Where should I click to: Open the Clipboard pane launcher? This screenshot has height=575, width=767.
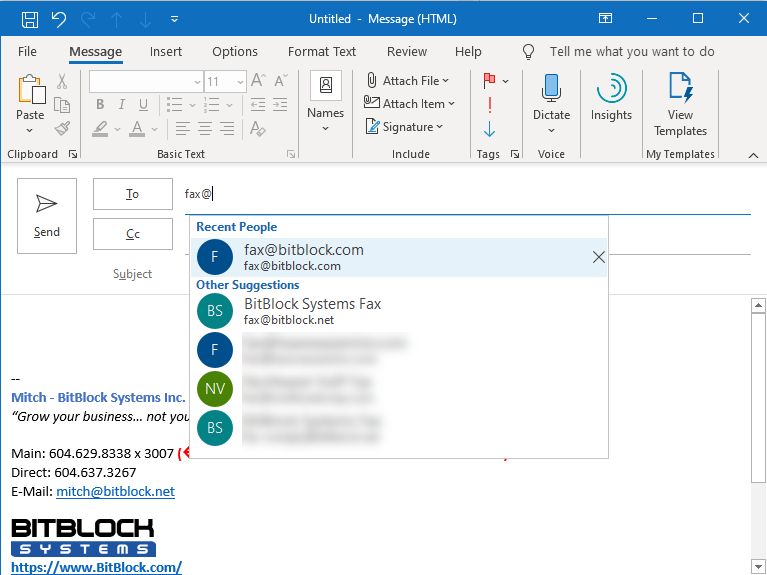pyautogui.click(x=73, y=154)
